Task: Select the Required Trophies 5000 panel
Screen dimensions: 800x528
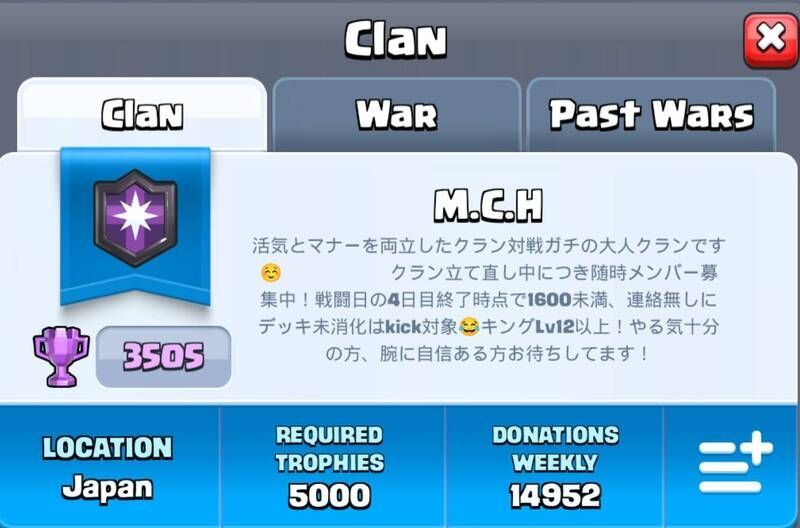Action: pos(331,467)
